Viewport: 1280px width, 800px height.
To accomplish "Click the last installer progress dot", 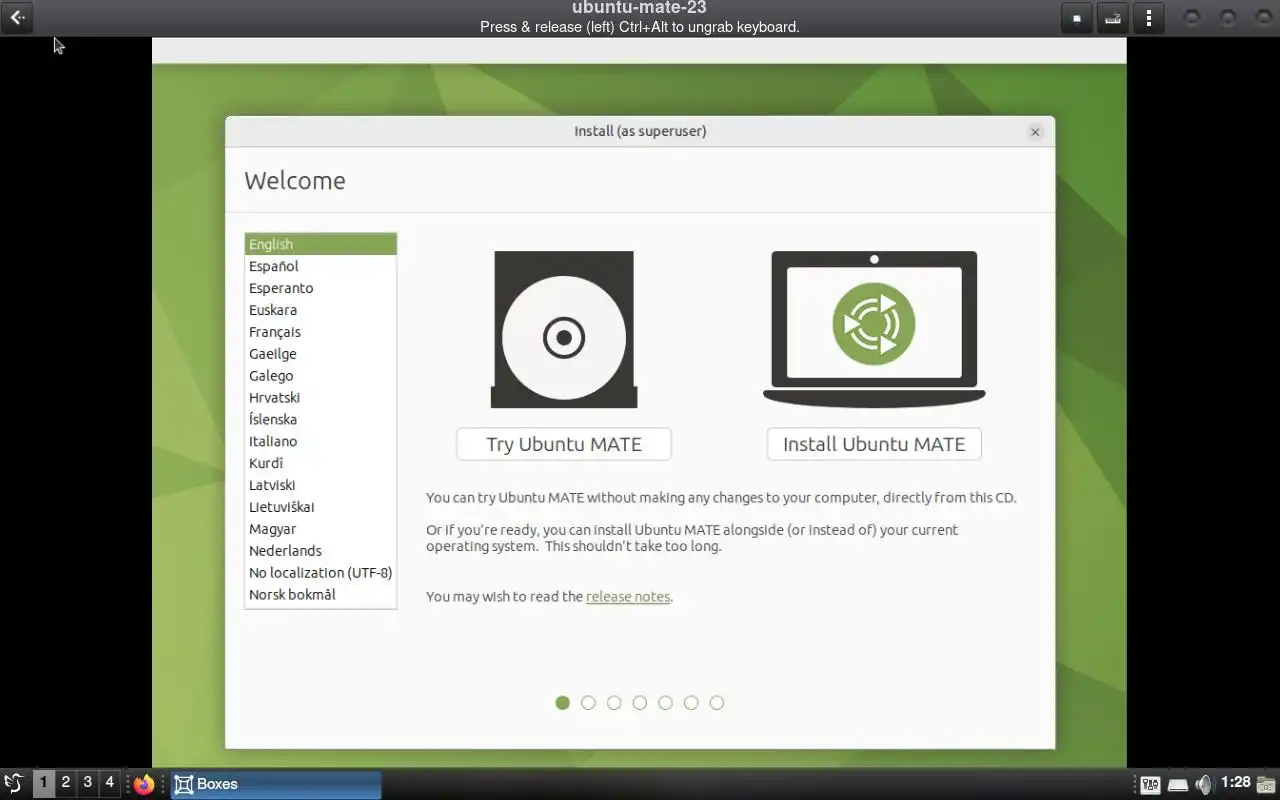I will click(717, 703).
